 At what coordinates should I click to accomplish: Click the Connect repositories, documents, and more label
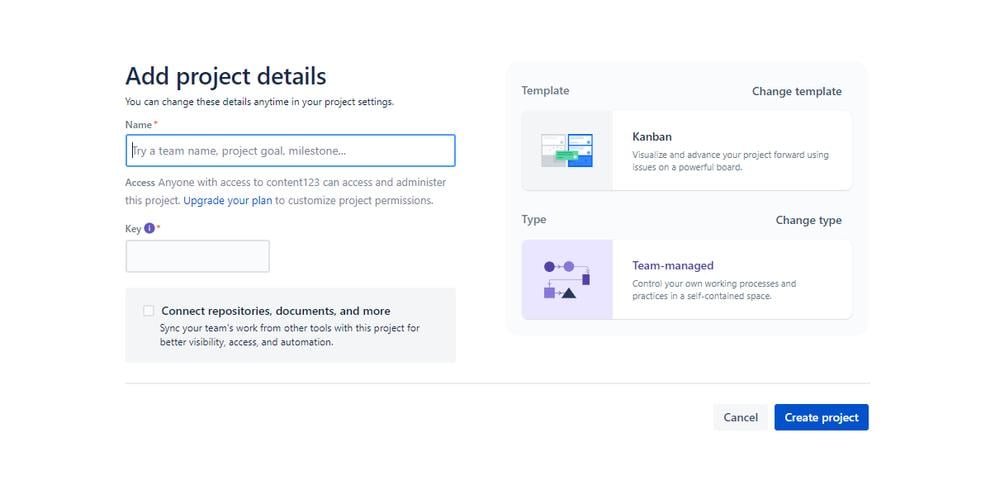click(x=276, y=311)
